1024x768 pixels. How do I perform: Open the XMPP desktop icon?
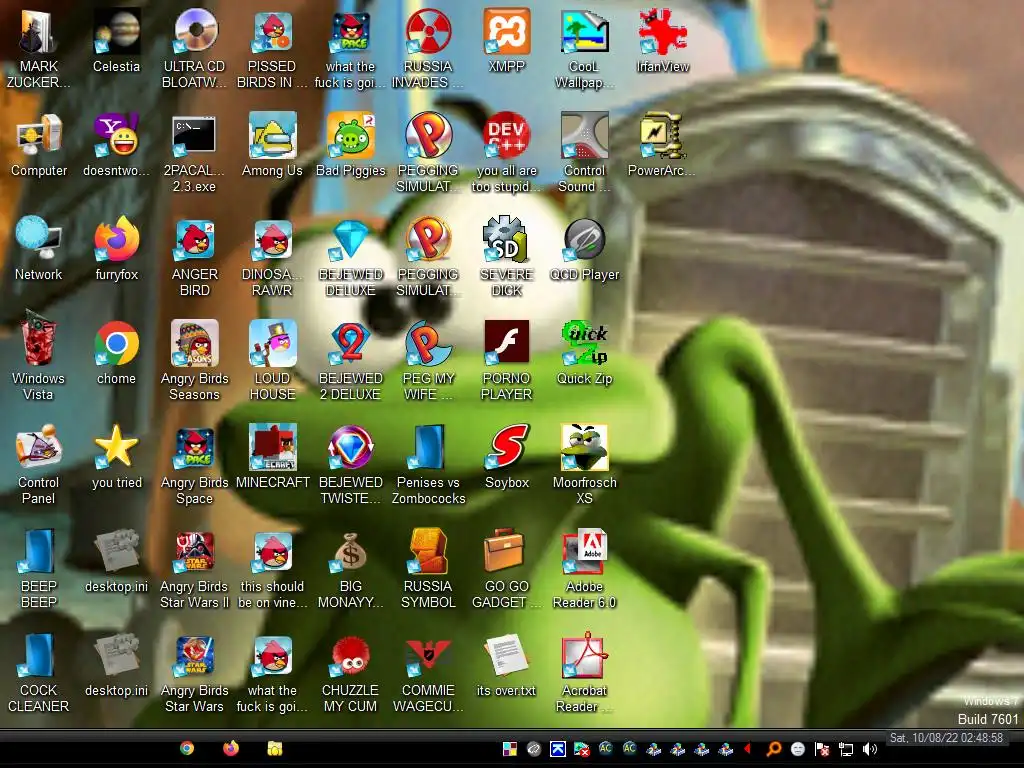[x=506, y=40]
